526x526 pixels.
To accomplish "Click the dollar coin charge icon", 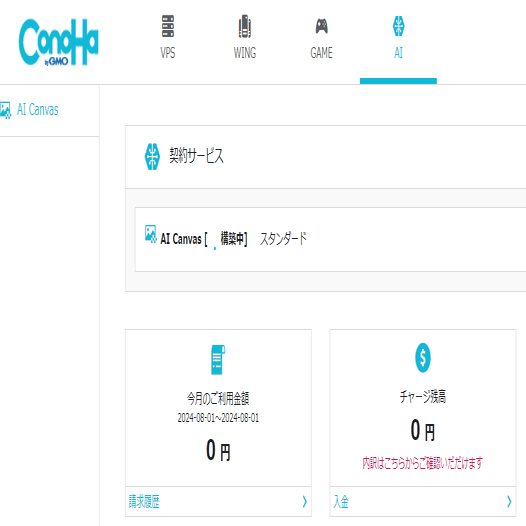I will pyautogui.click(x=423, y=358).
